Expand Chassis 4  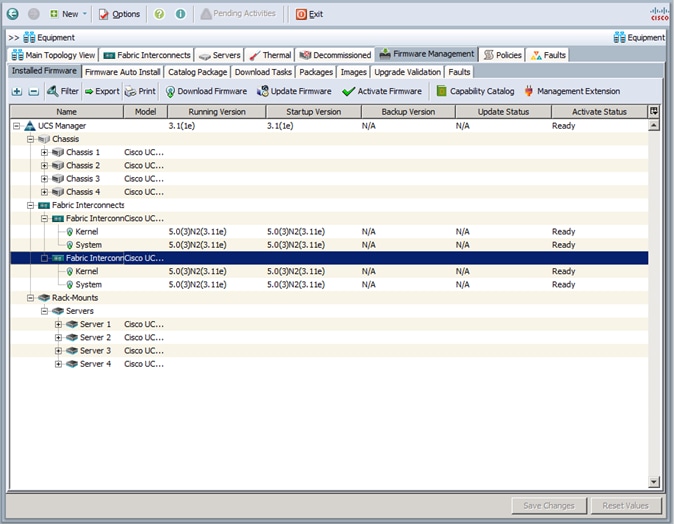point(44,192)
